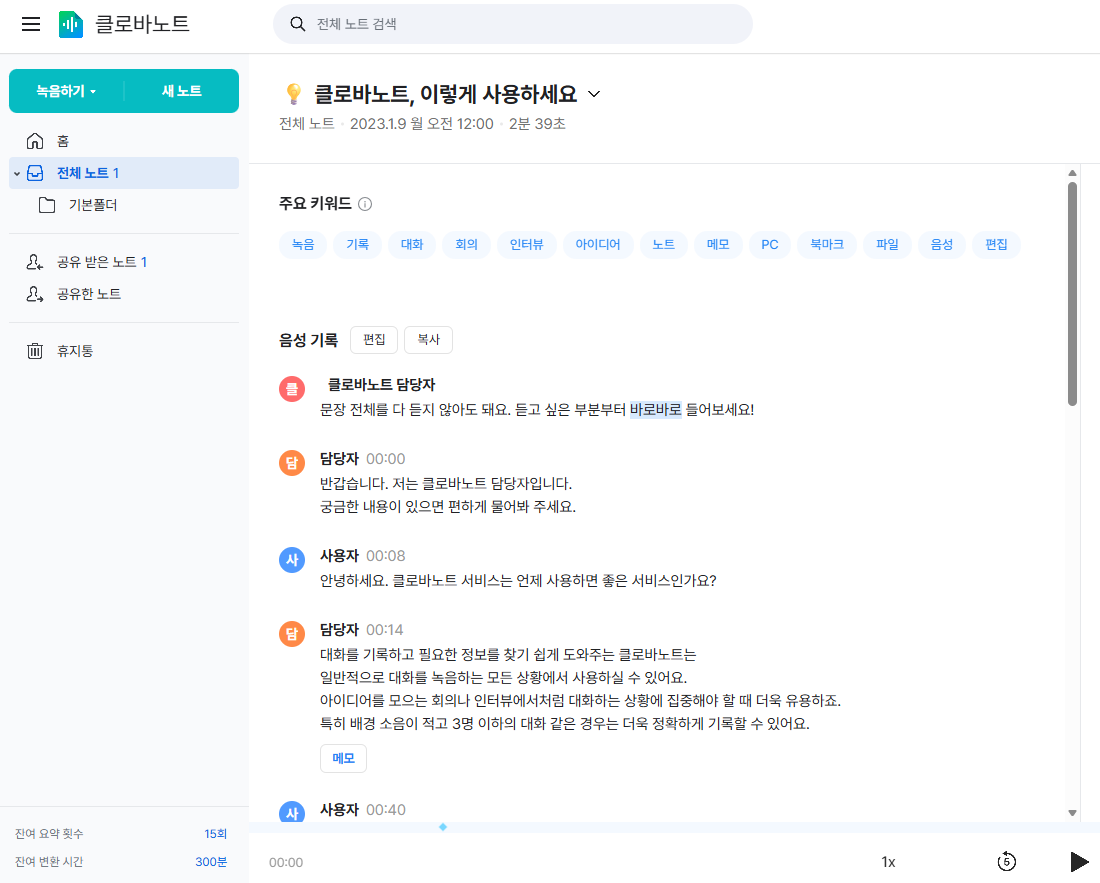The width and height of the screenshot is (1100, 883).
Task: Click the received-share person icon
Action: [35, 262]
